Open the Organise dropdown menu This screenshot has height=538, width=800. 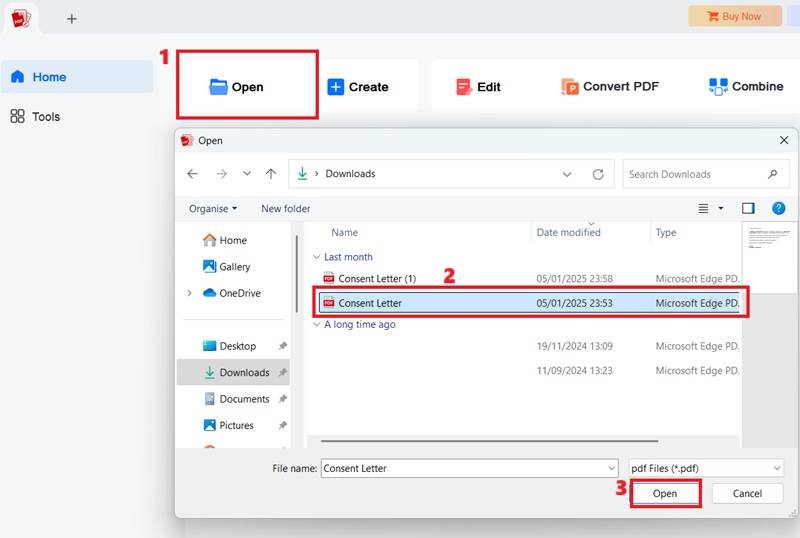[213, 208]
